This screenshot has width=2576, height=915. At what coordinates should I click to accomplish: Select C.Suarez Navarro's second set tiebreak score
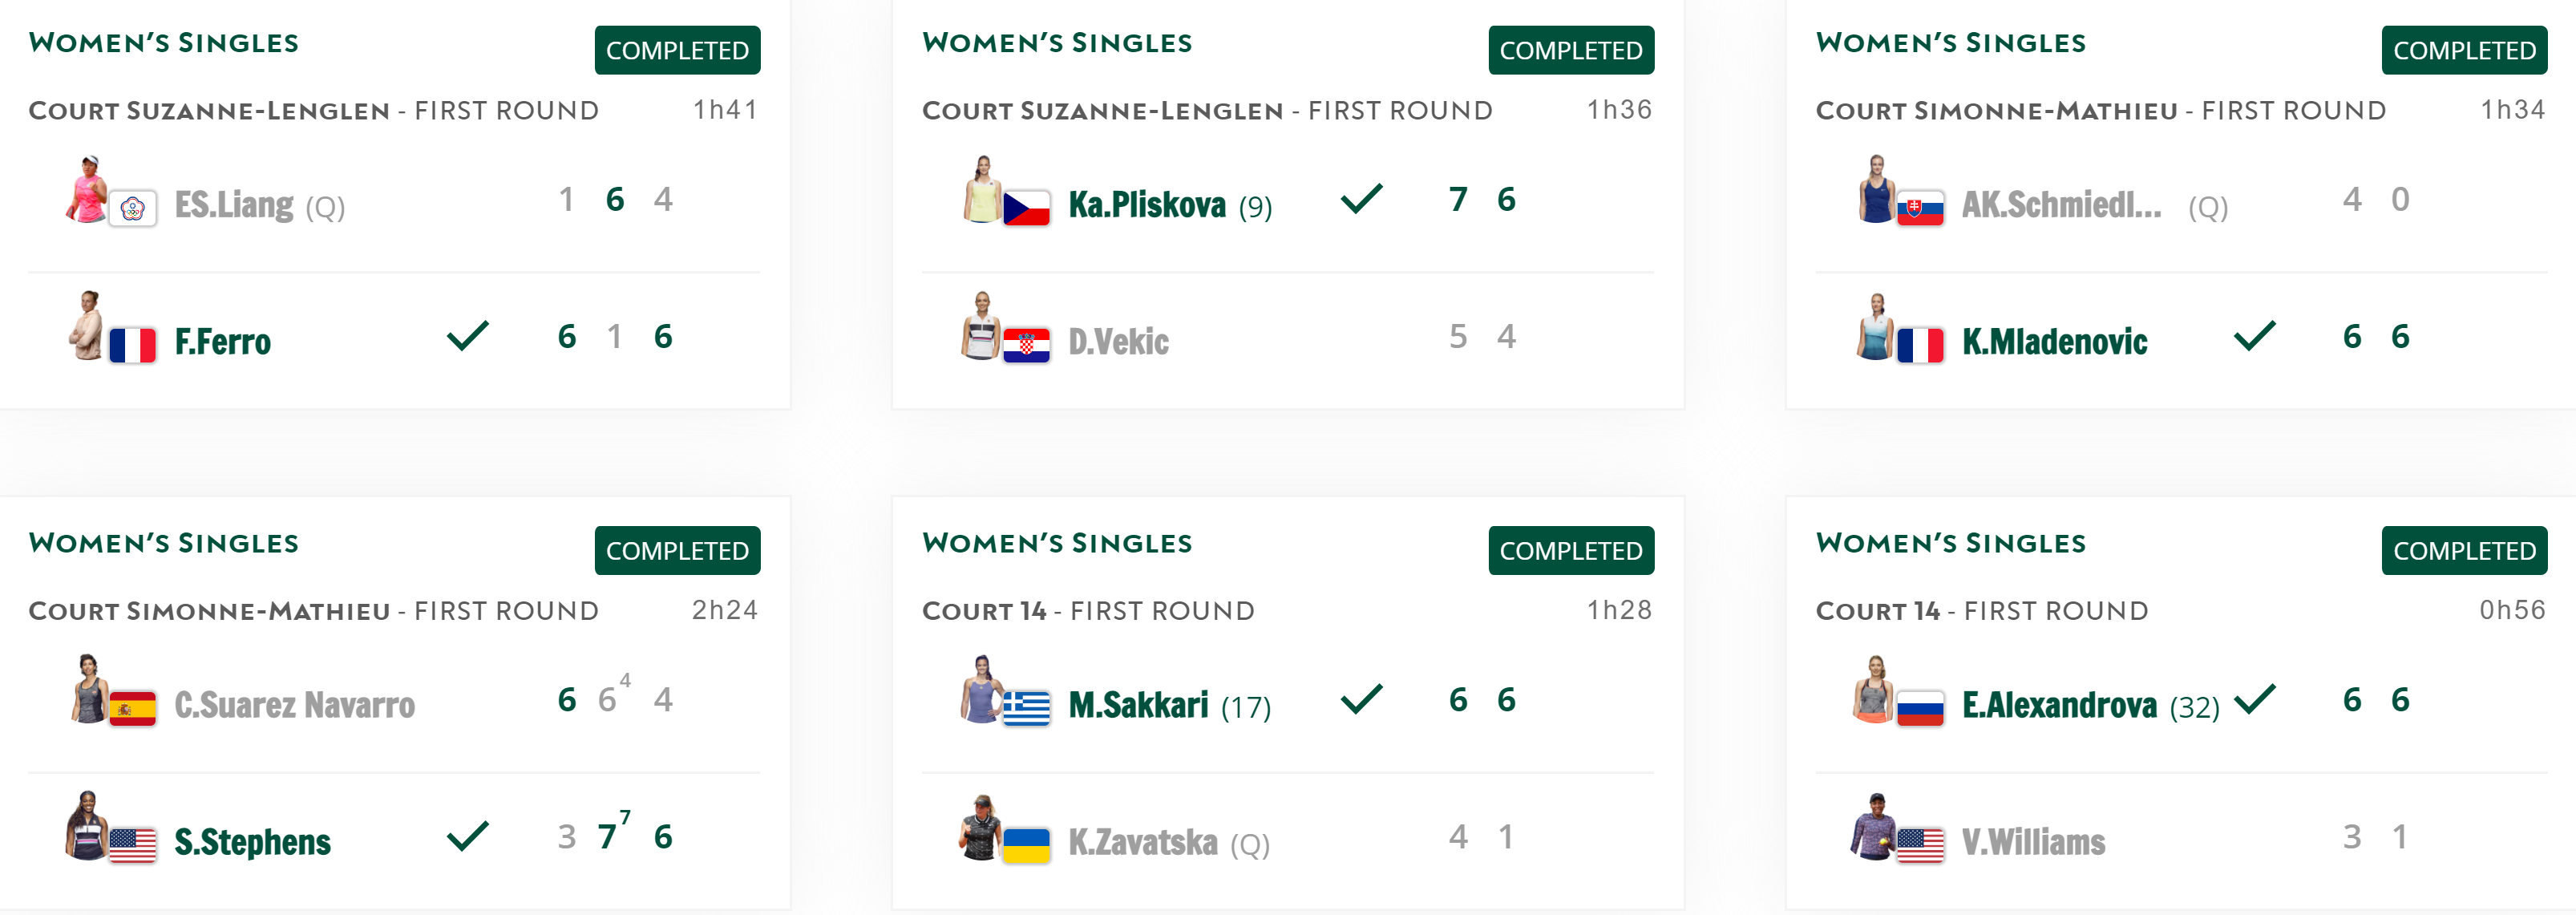tap(625, 680)
